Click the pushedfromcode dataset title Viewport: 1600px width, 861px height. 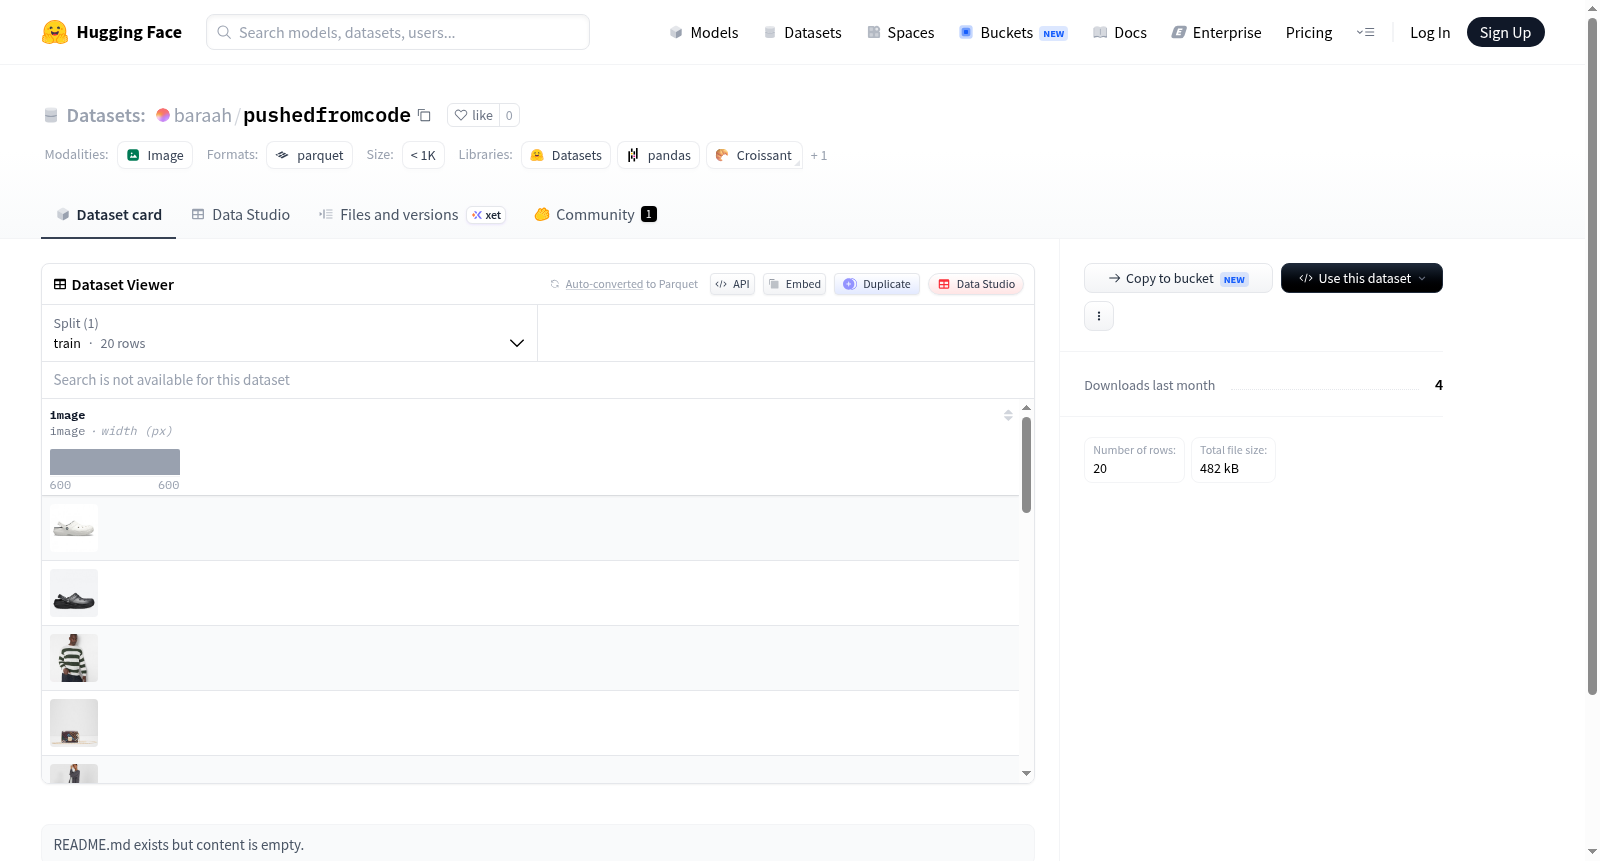click(326, 115)
